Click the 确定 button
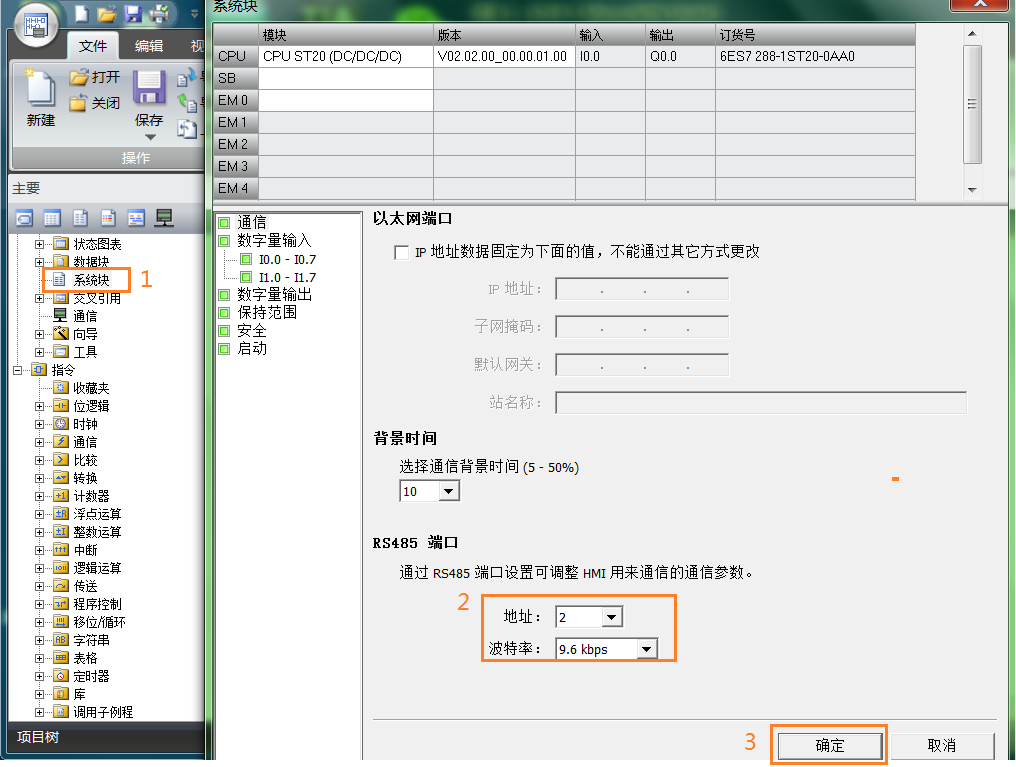The width and height of the screenshot is (1016, 767). click(x=829, y=745)
